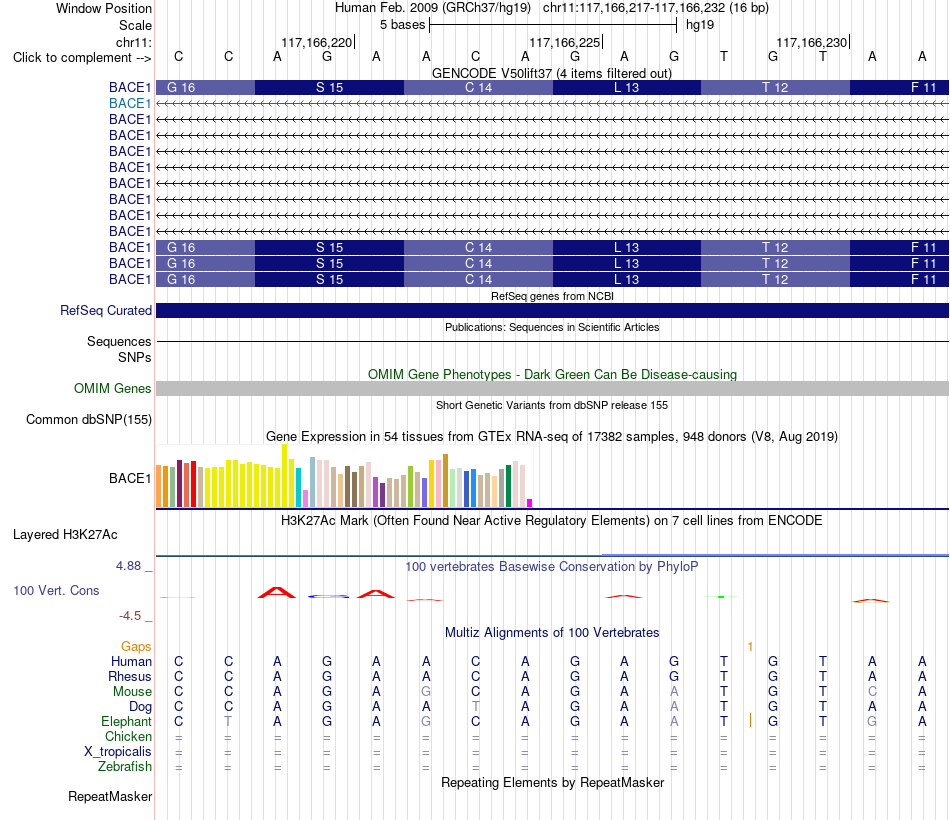Click 'Multiz Alignments of 100 Vertebrates' title
Screen dimensions: 950x820
(x=552, y=633)
